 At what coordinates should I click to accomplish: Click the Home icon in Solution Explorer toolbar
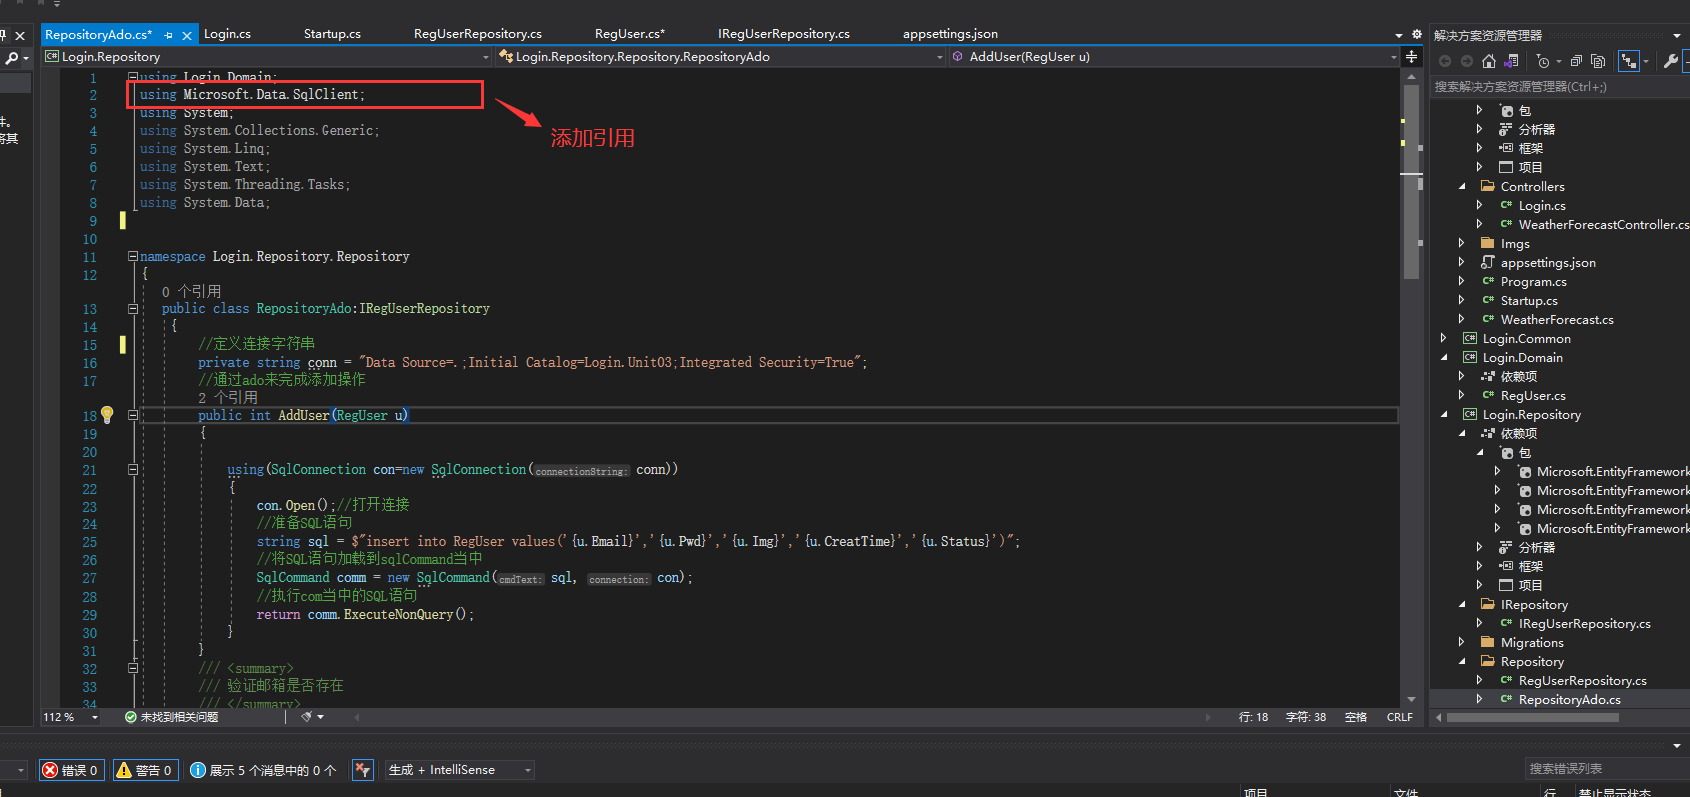tap(1489, 61)
